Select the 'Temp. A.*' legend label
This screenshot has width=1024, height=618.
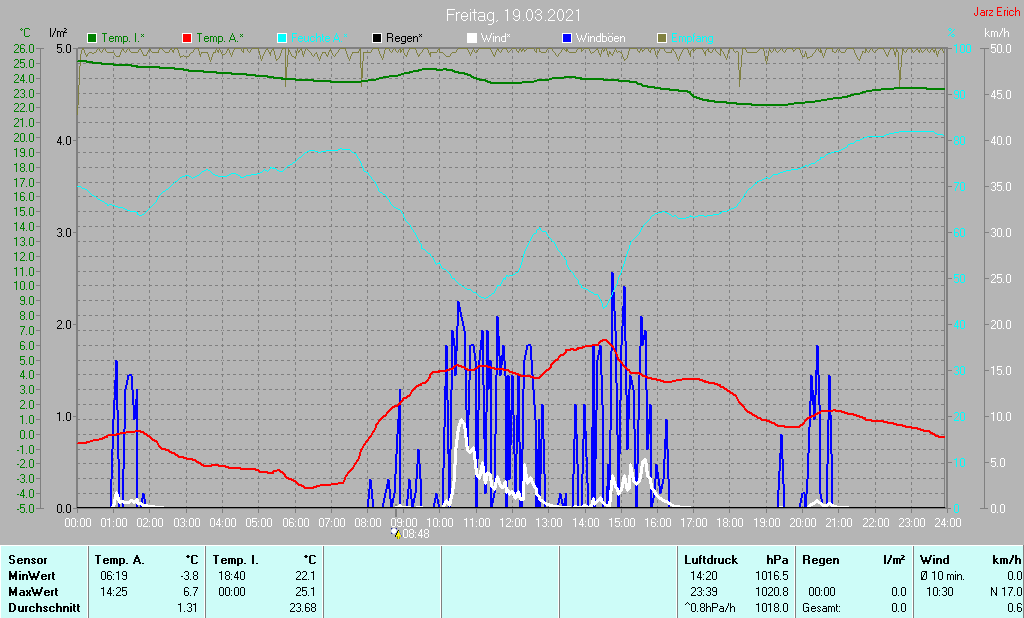click(x=220, y=39)
